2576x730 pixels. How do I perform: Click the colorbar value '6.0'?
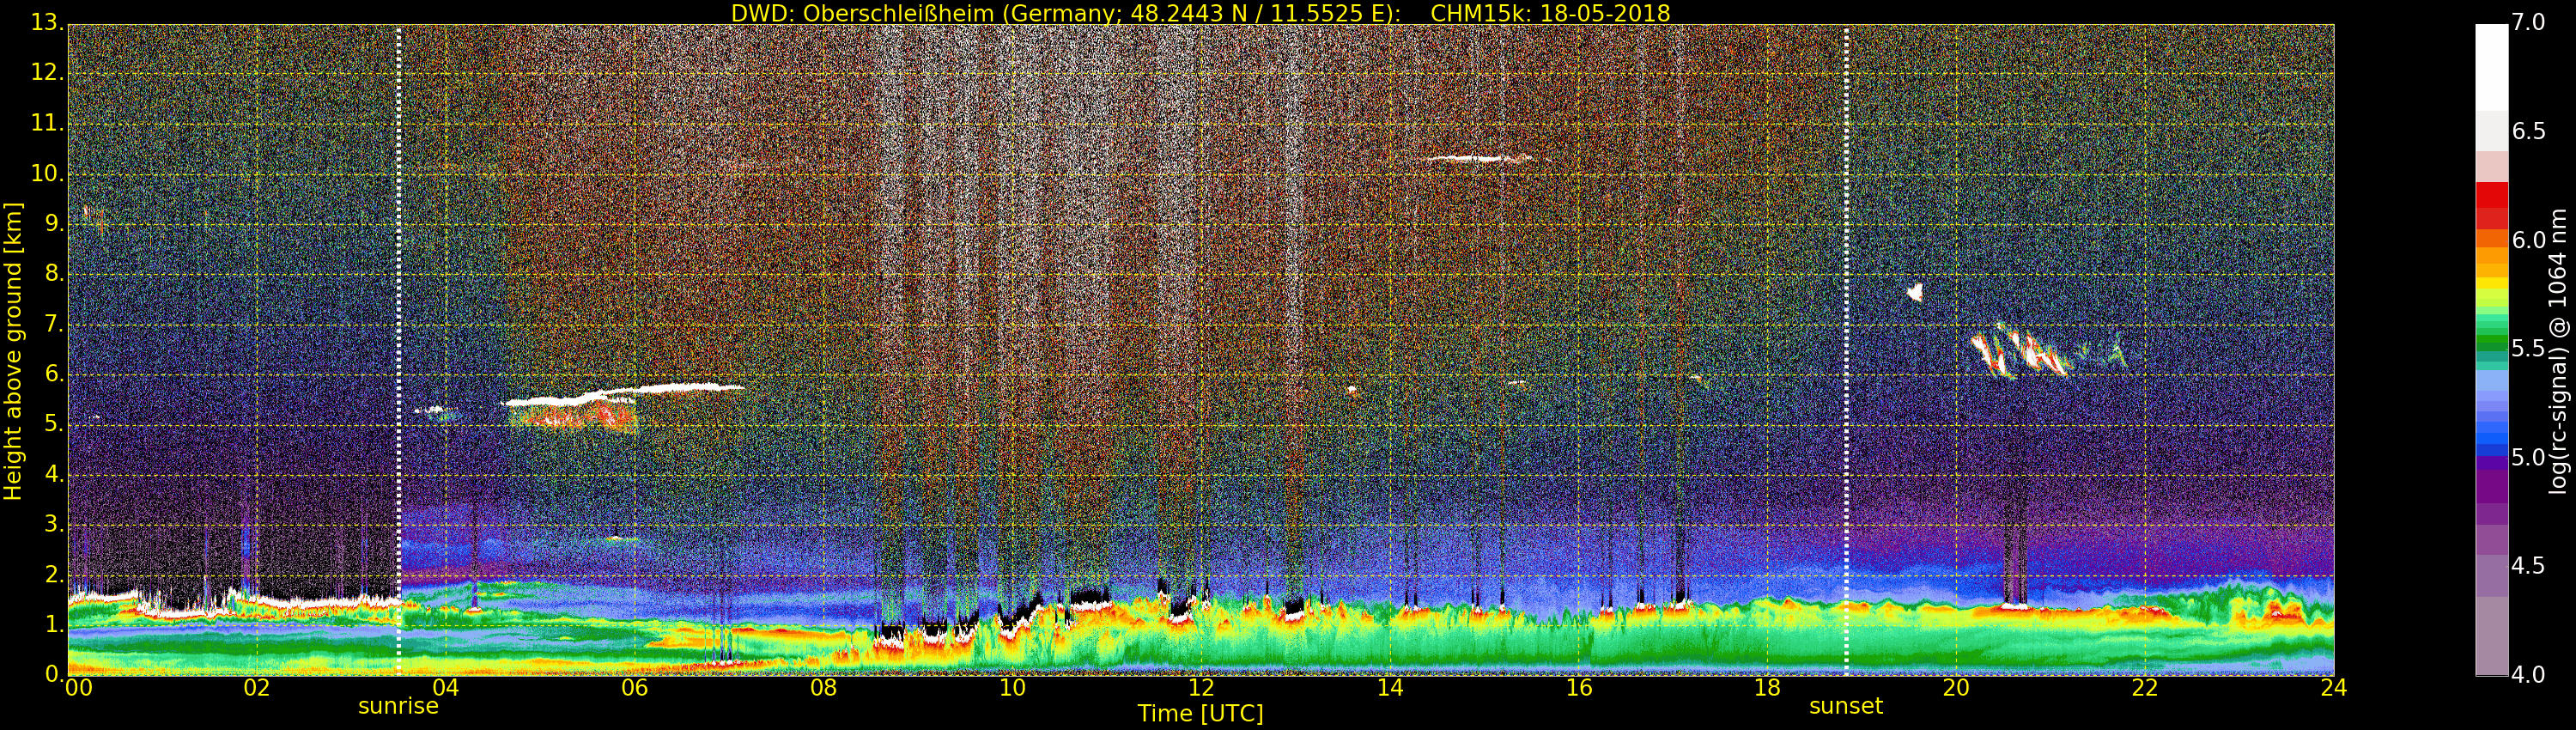pos(2528,240)
